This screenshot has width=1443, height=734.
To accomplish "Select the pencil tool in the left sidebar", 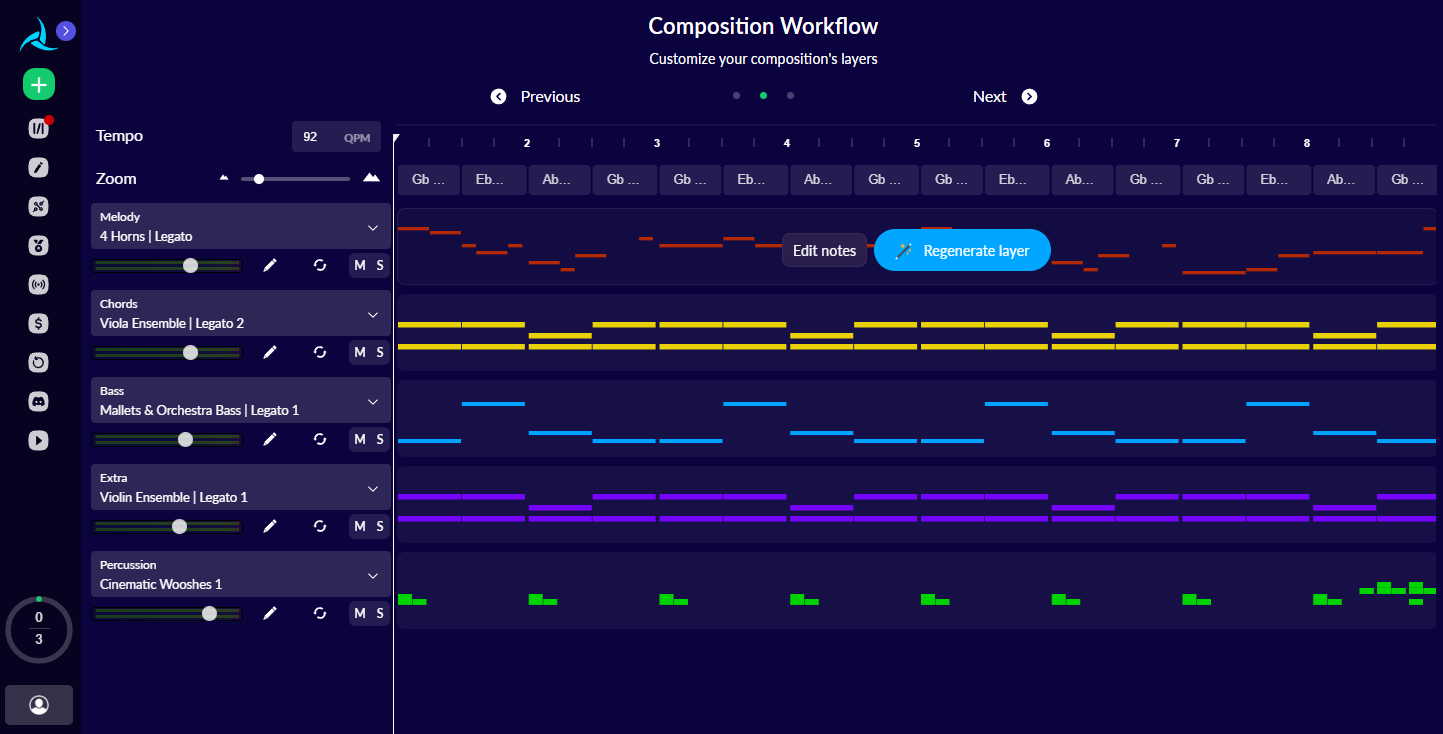I will click(x=38, y=167).
